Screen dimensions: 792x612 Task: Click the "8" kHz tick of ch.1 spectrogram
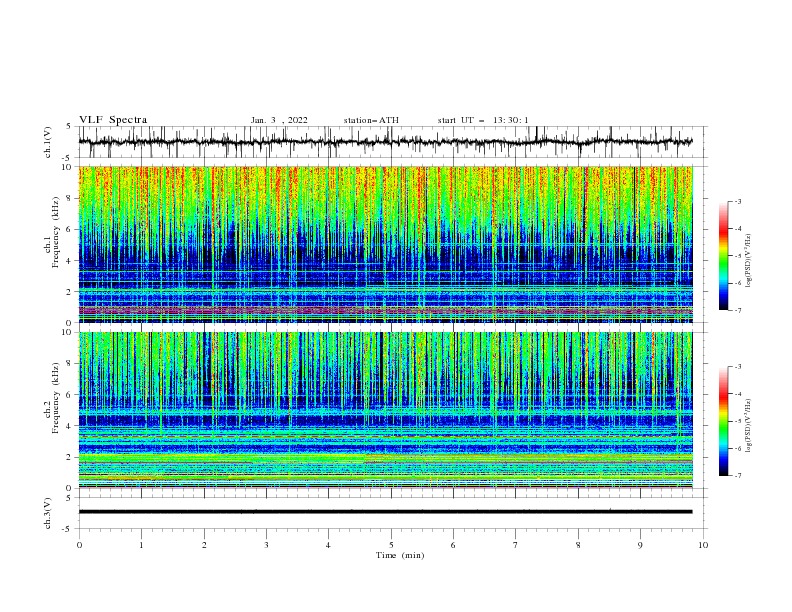pyautogui.click(x=71, y=198)
